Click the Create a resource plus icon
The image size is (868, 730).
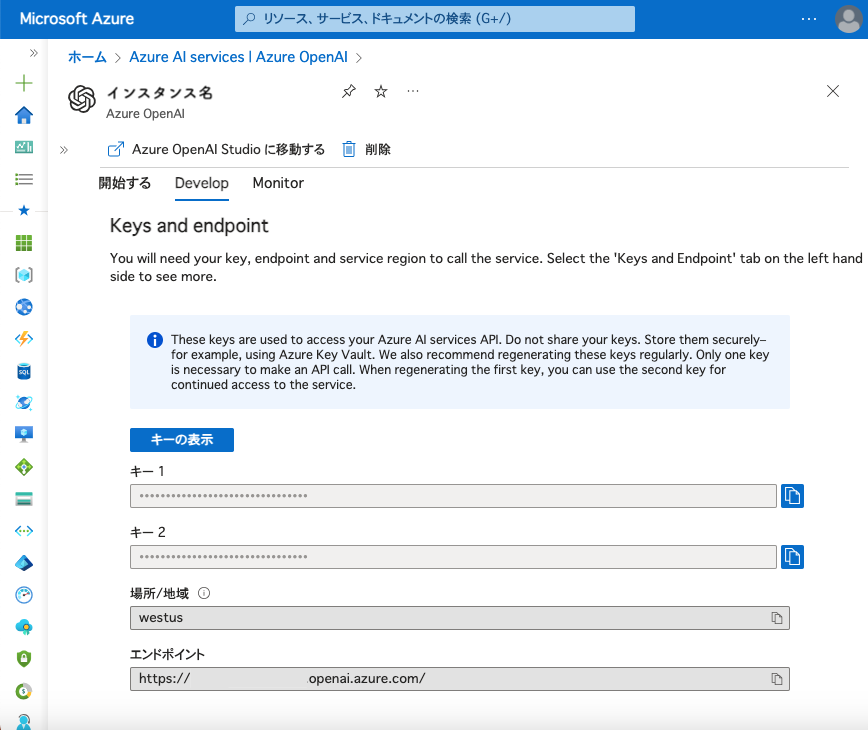[x=24, y=84]
